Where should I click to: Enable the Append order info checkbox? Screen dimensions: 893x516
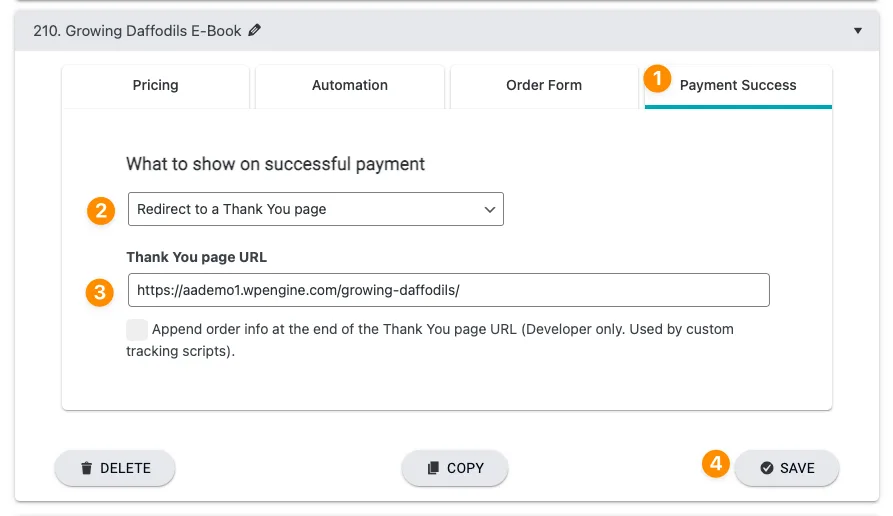(137, 330)
